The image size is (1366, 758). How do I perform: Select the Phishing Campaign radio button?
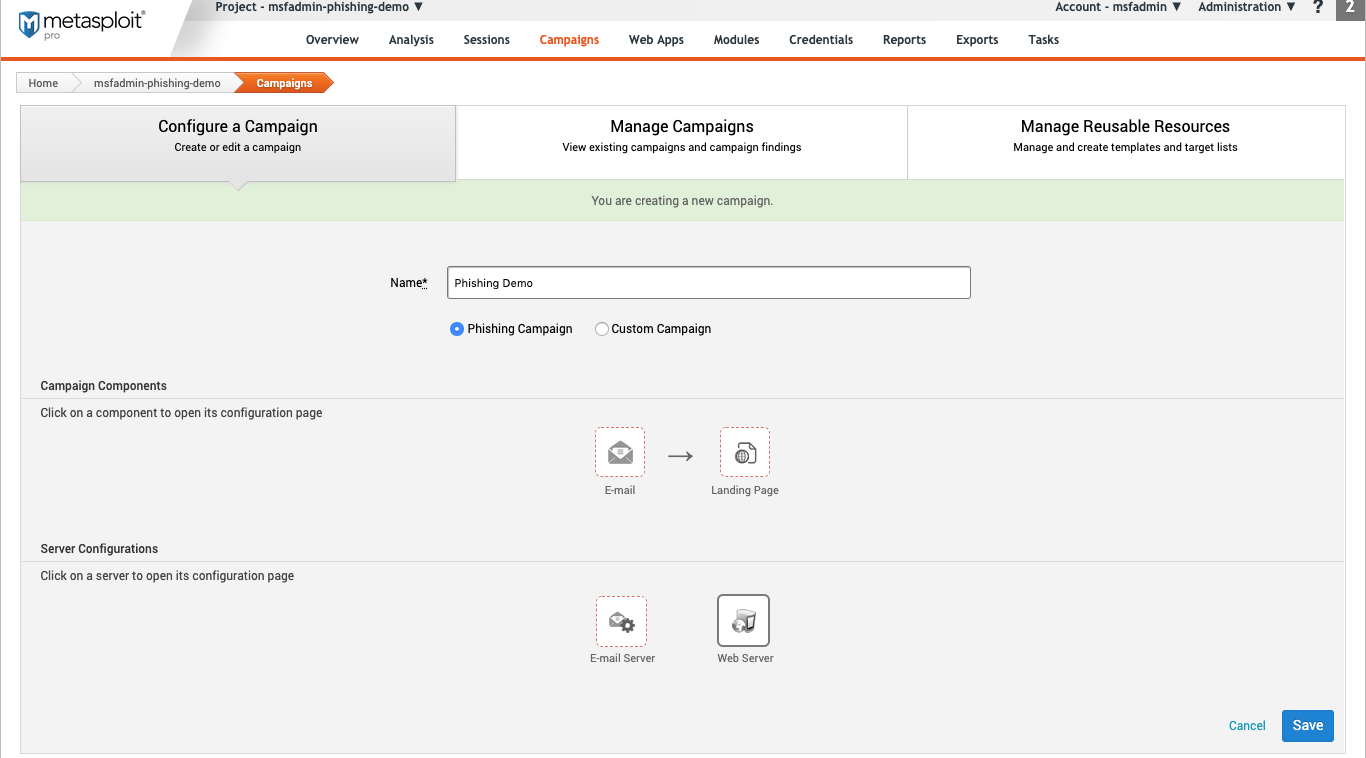click(457, 329)
